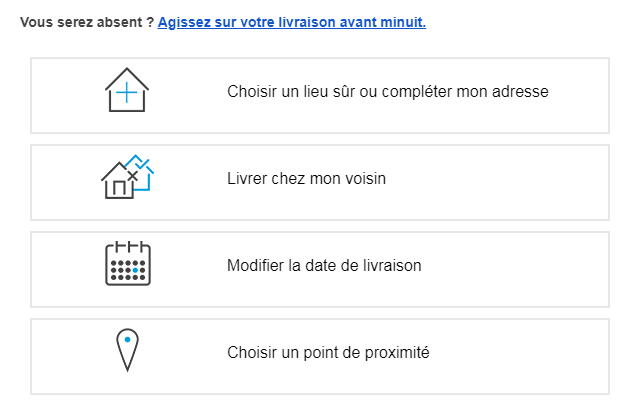Screen dimensions: 629x408
Task: Click the calendar's top binding rings
Action: pos(128,246)
